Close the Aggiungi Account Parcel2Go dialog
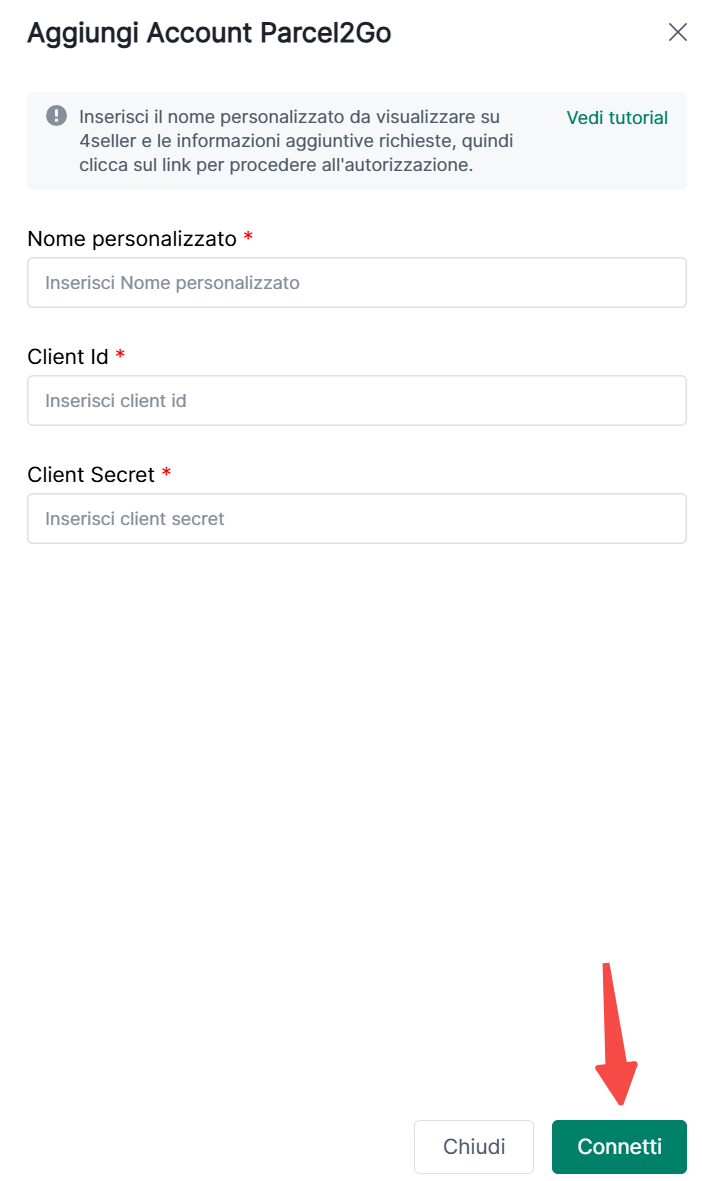The image size is (702, 1181). (678, 32)
